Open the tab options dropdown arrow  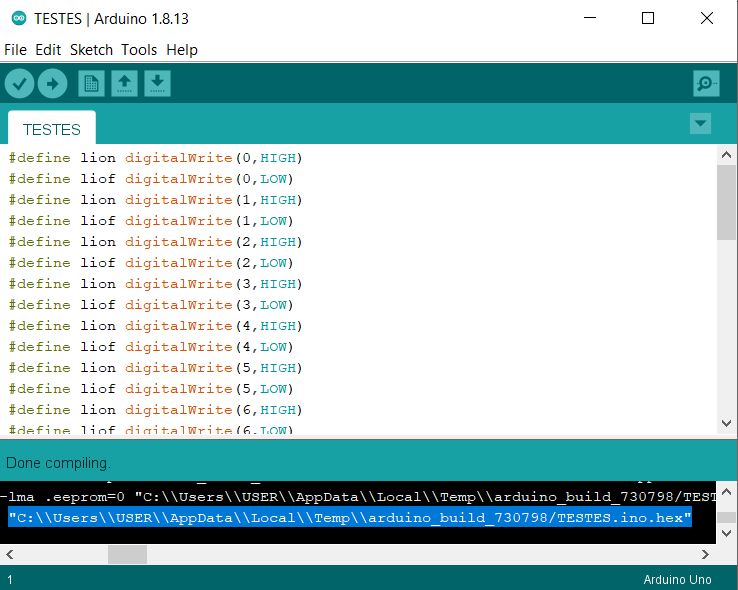point(700,124)
